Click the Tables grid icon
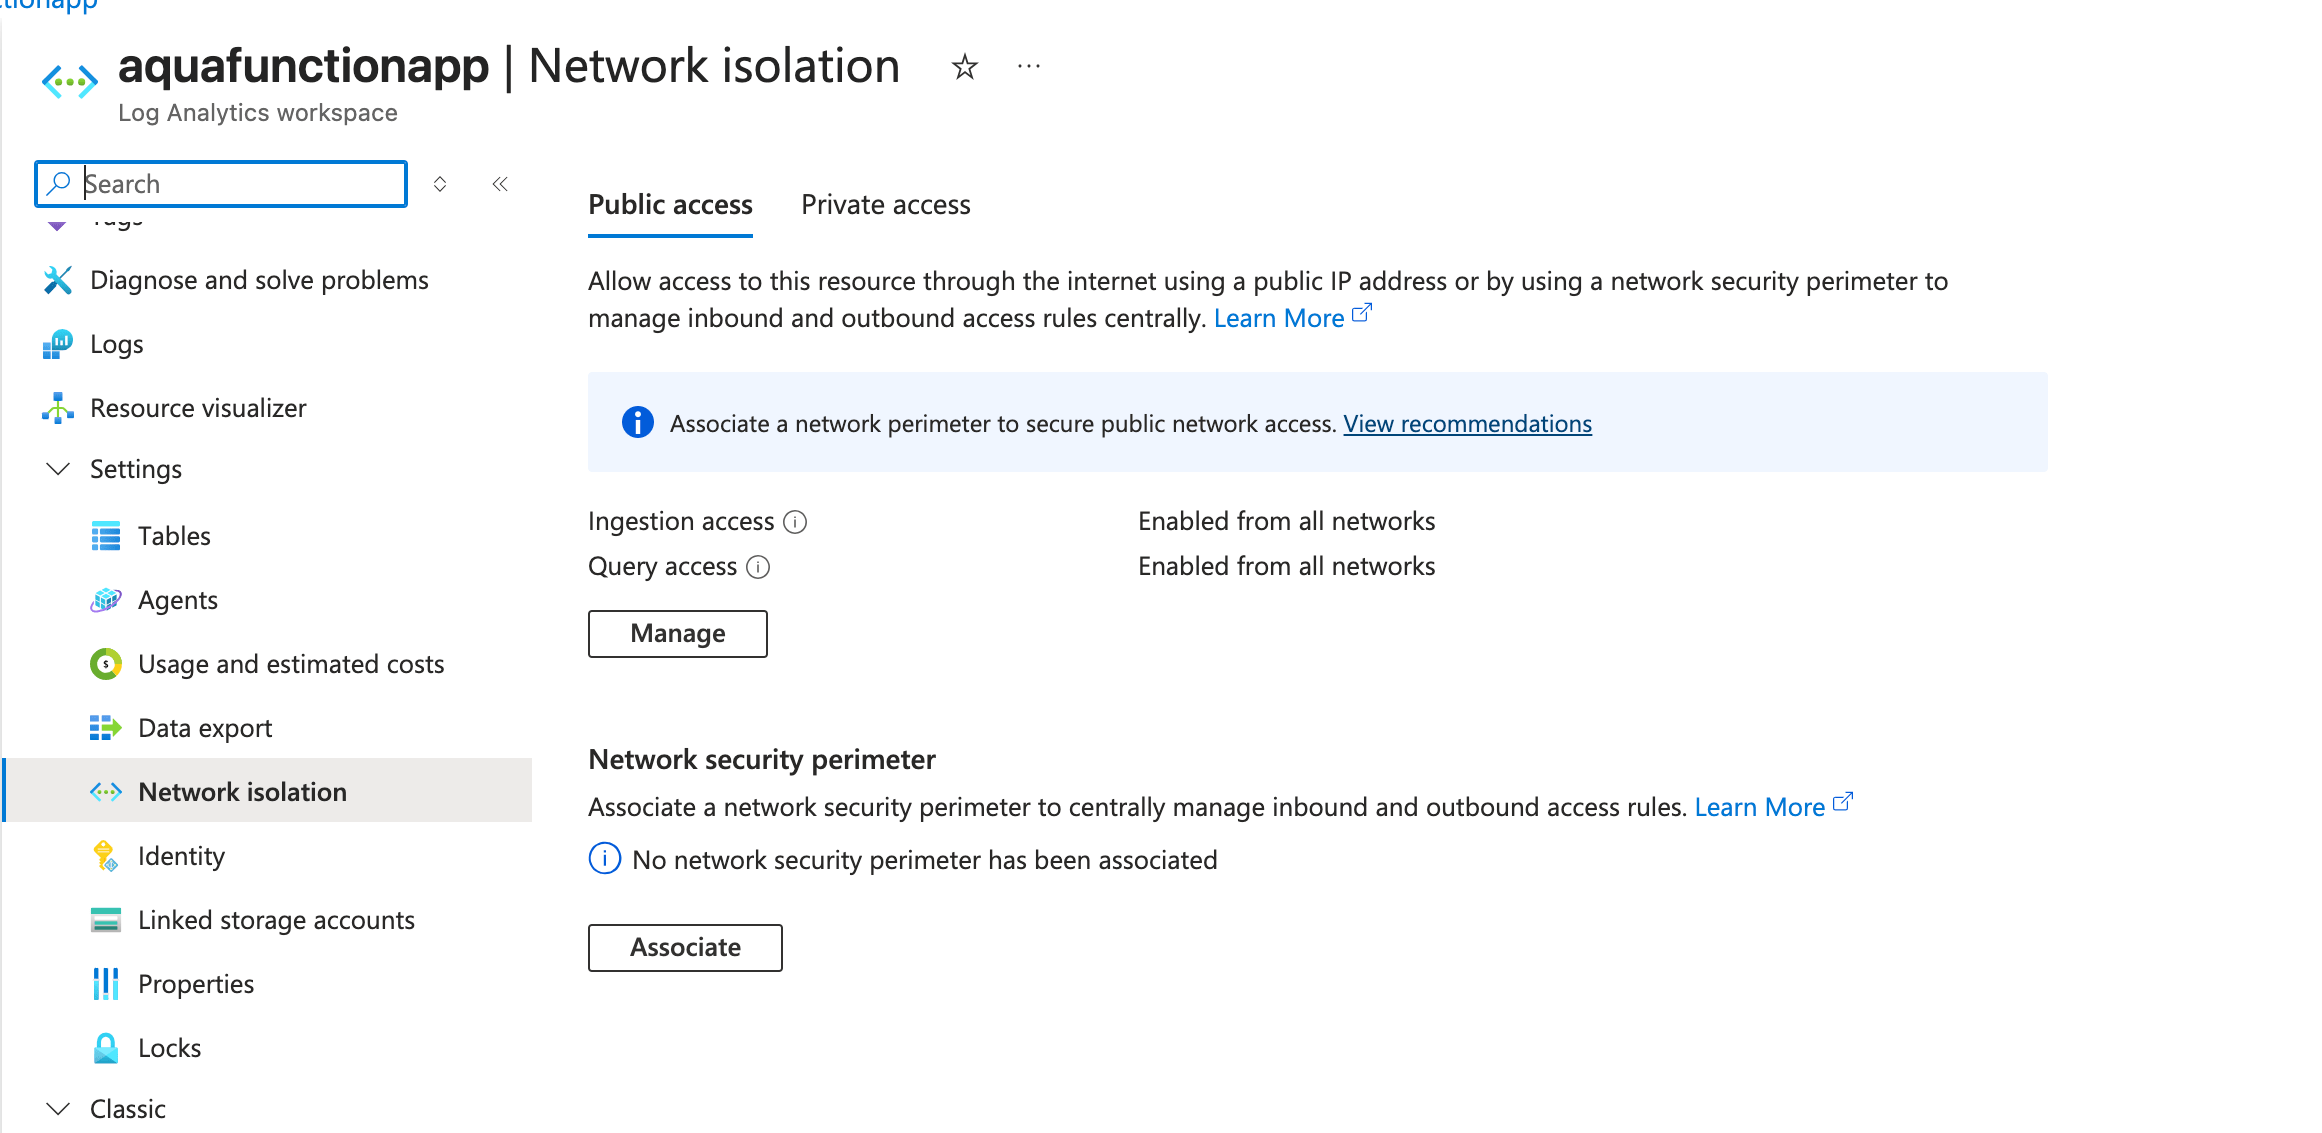The image size is (2322, 1133). (x=106, y=536)
